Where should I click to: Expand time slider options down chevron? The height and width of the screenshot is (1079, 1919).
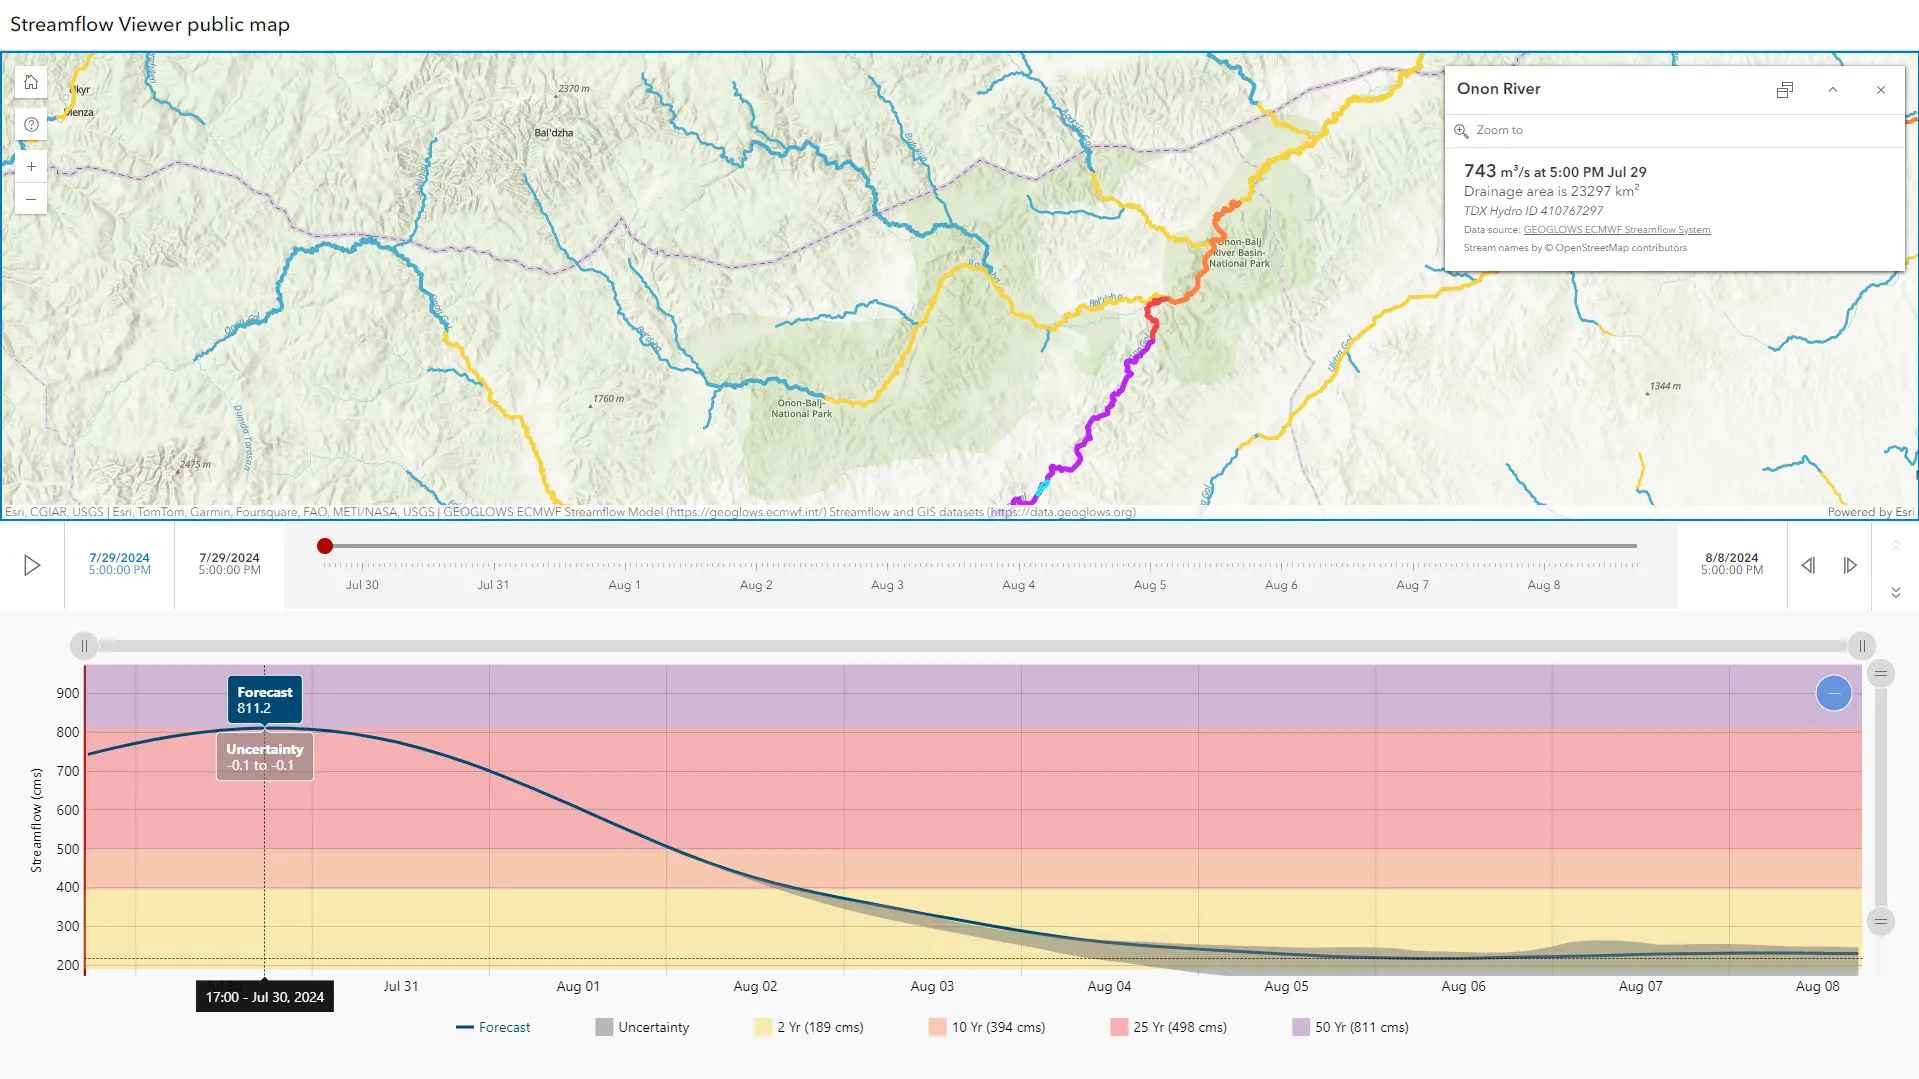point(1895,593)
